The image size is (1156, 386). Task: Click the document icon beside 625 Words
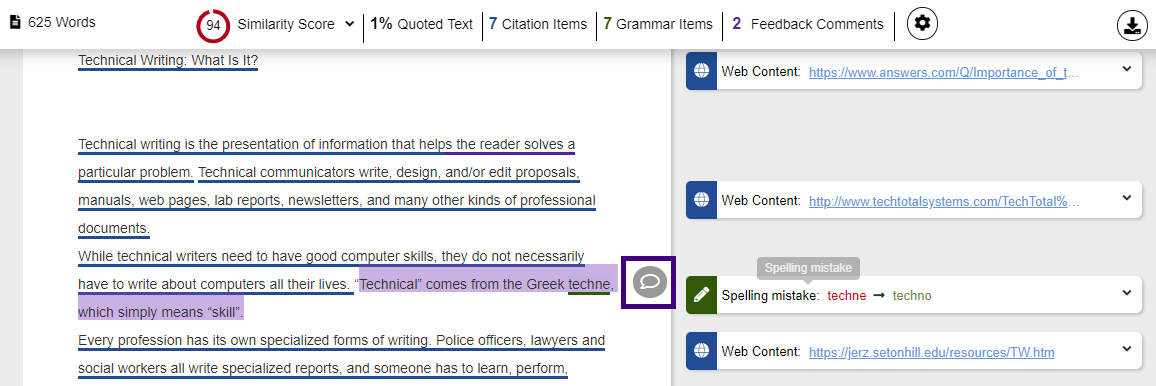pos(15,23)
